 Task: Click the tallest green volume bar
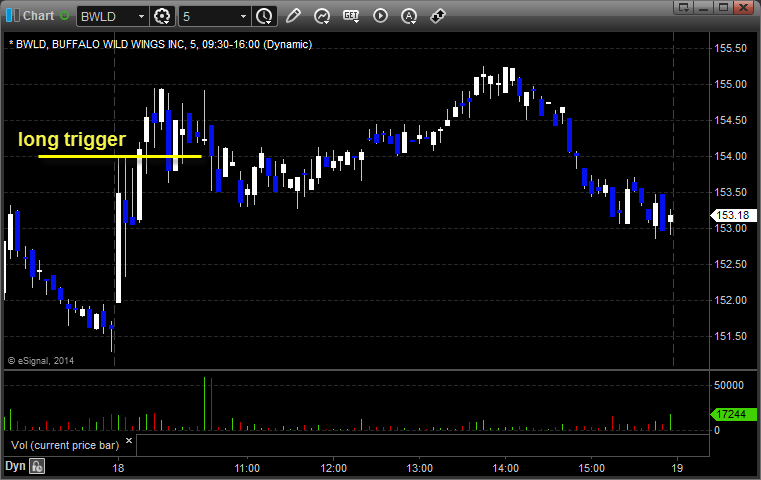[204, 404]
